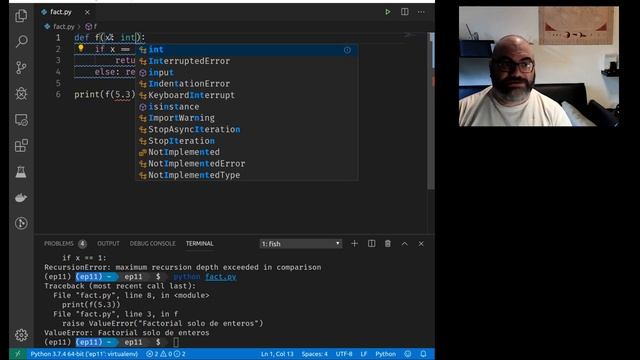Open the Explorer view in activity bar
The width and height of the screenshot is (640, 360).
tap(21, 16)
